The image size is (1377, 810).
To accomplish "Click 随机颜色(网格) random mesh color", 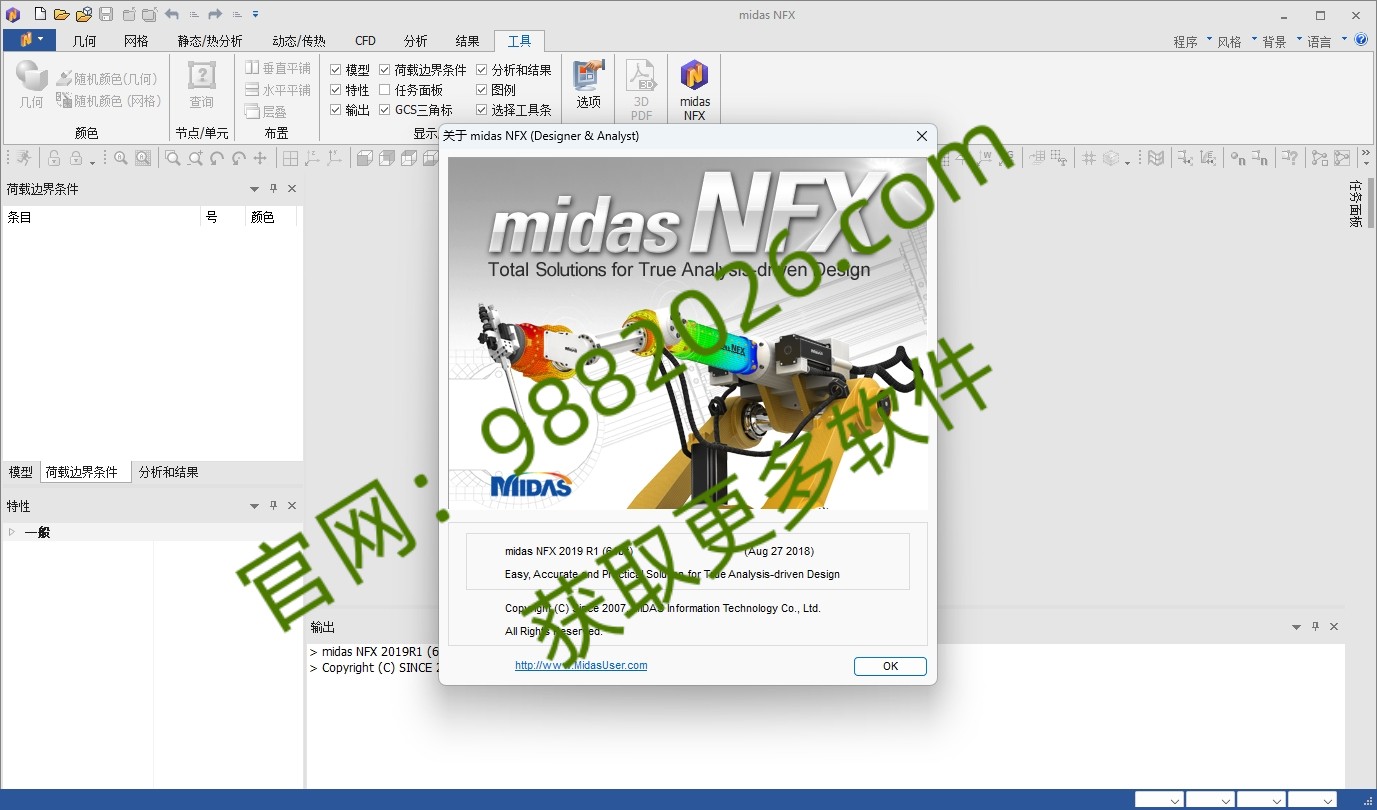I will click(x=109, y=100).
